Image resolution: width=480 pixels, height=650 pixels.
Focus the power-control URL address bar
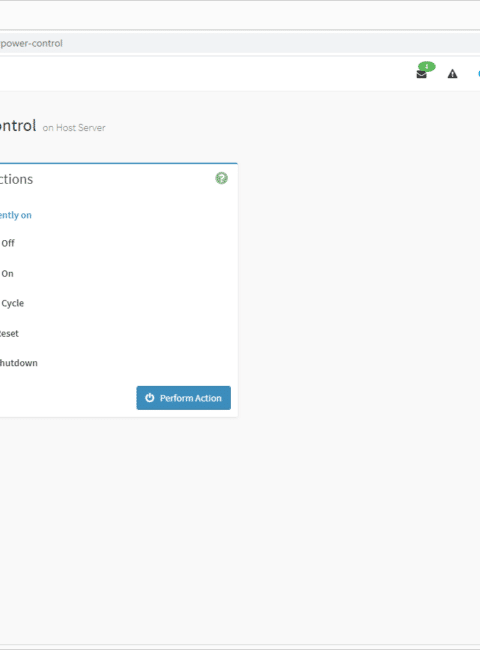tap(240, 43)
